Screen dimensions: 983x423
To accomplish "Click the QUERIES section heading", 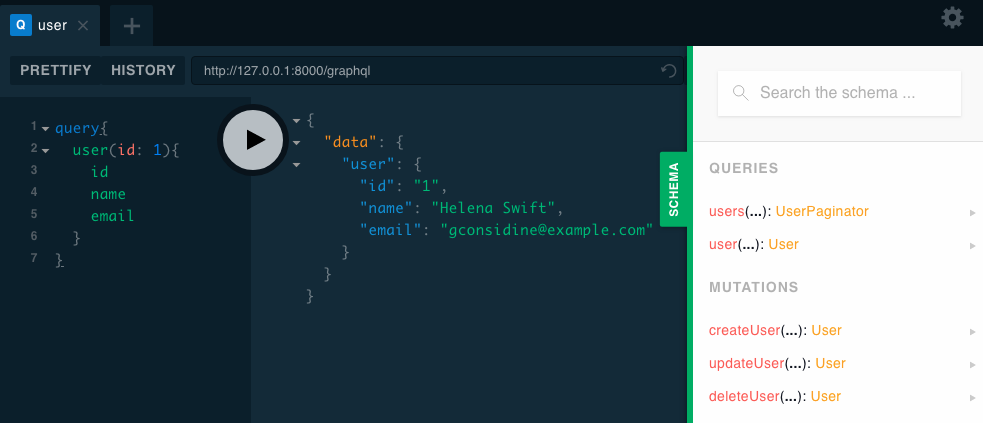I will 744,168.
